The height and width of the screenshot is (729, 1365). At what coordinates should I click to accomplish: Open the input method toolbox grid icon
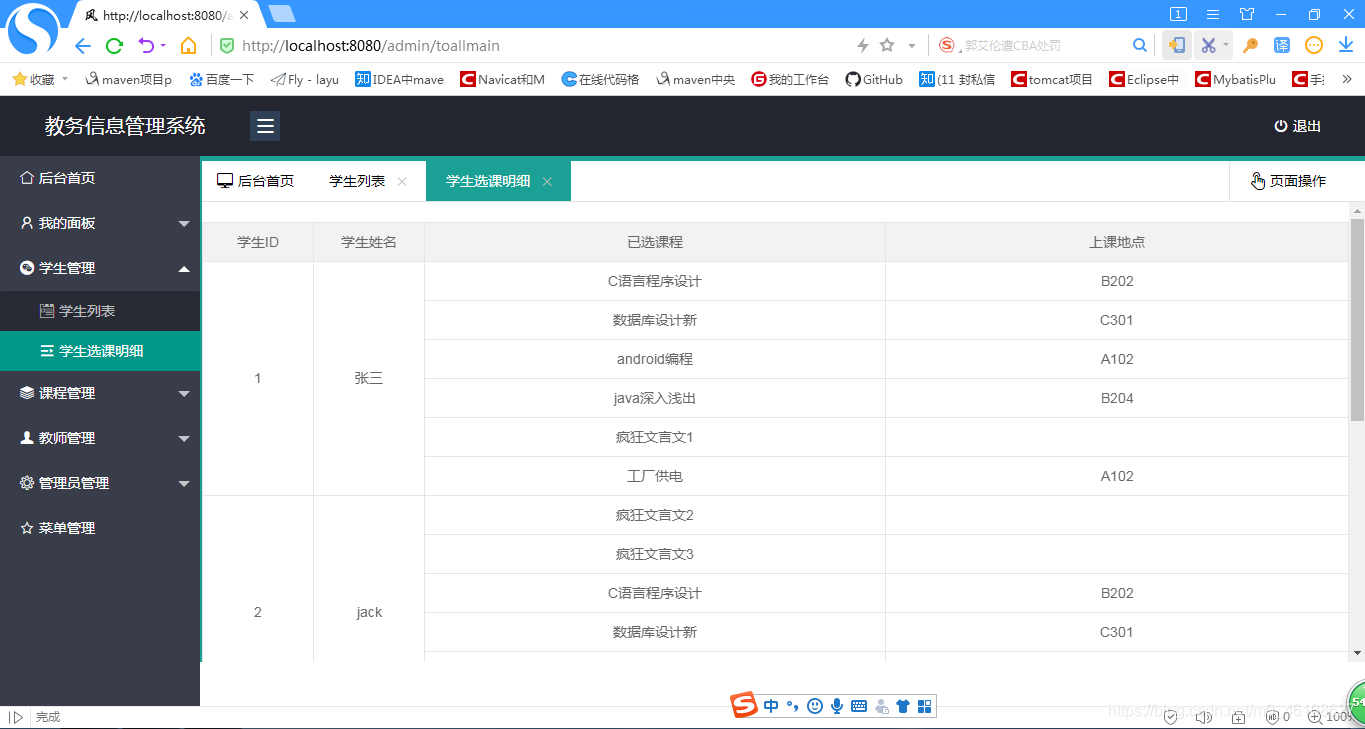(x=925, y=706)
